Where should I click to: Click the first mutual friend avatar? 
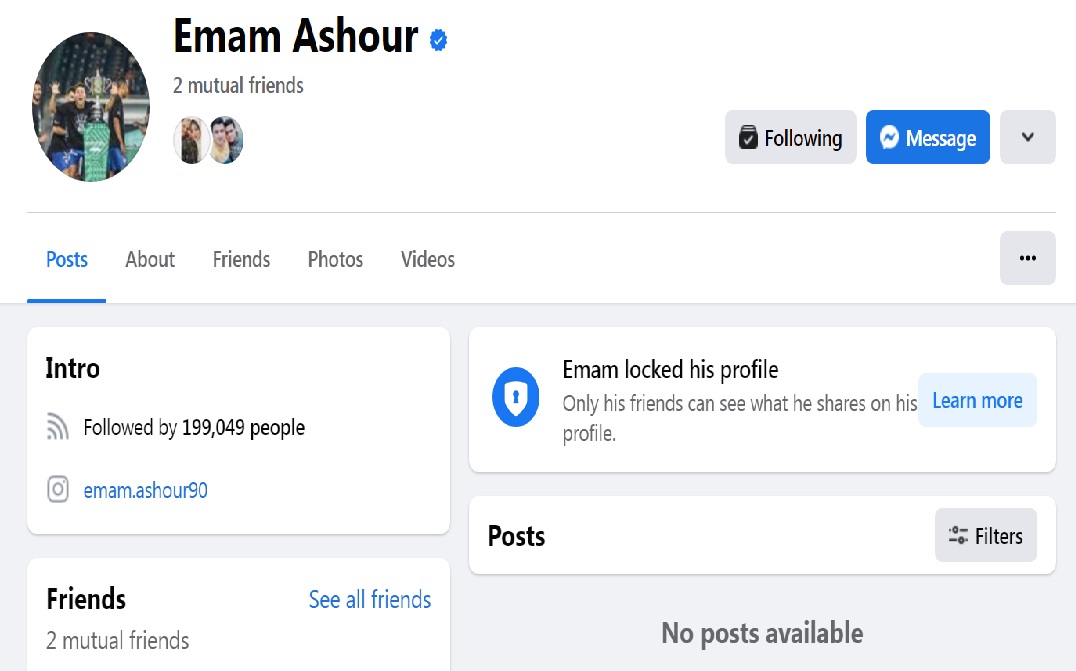190,139
